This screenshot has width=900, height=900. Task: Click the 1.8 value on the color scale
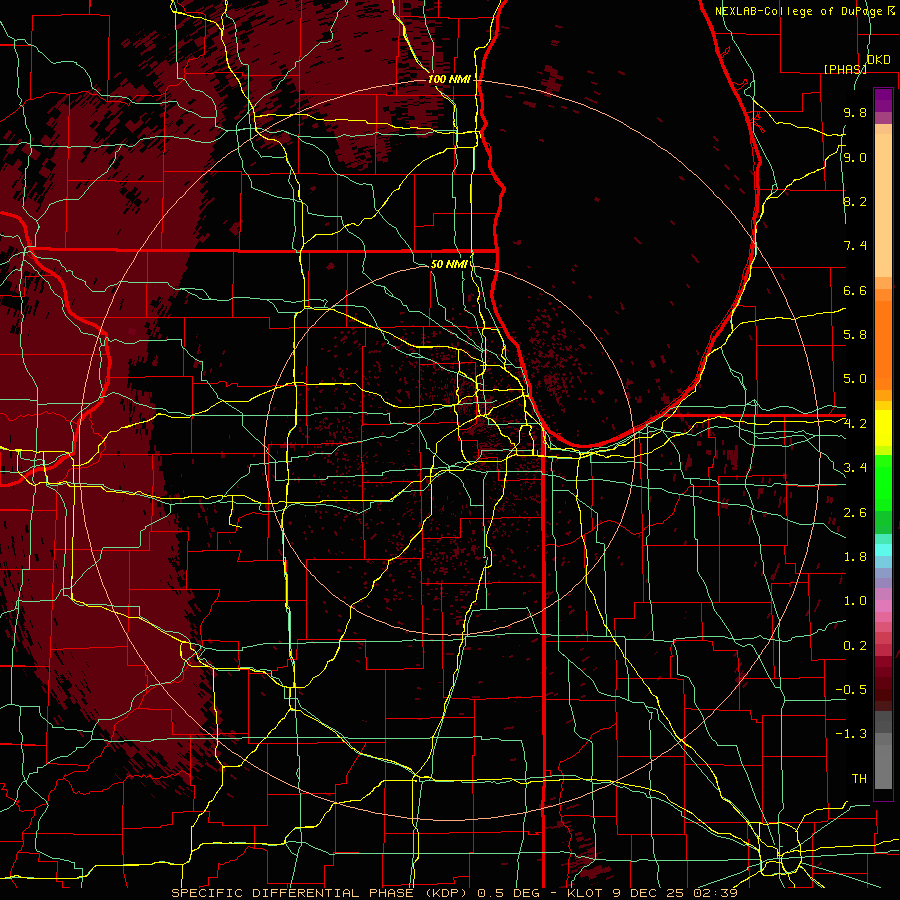(x=855, y=557)
